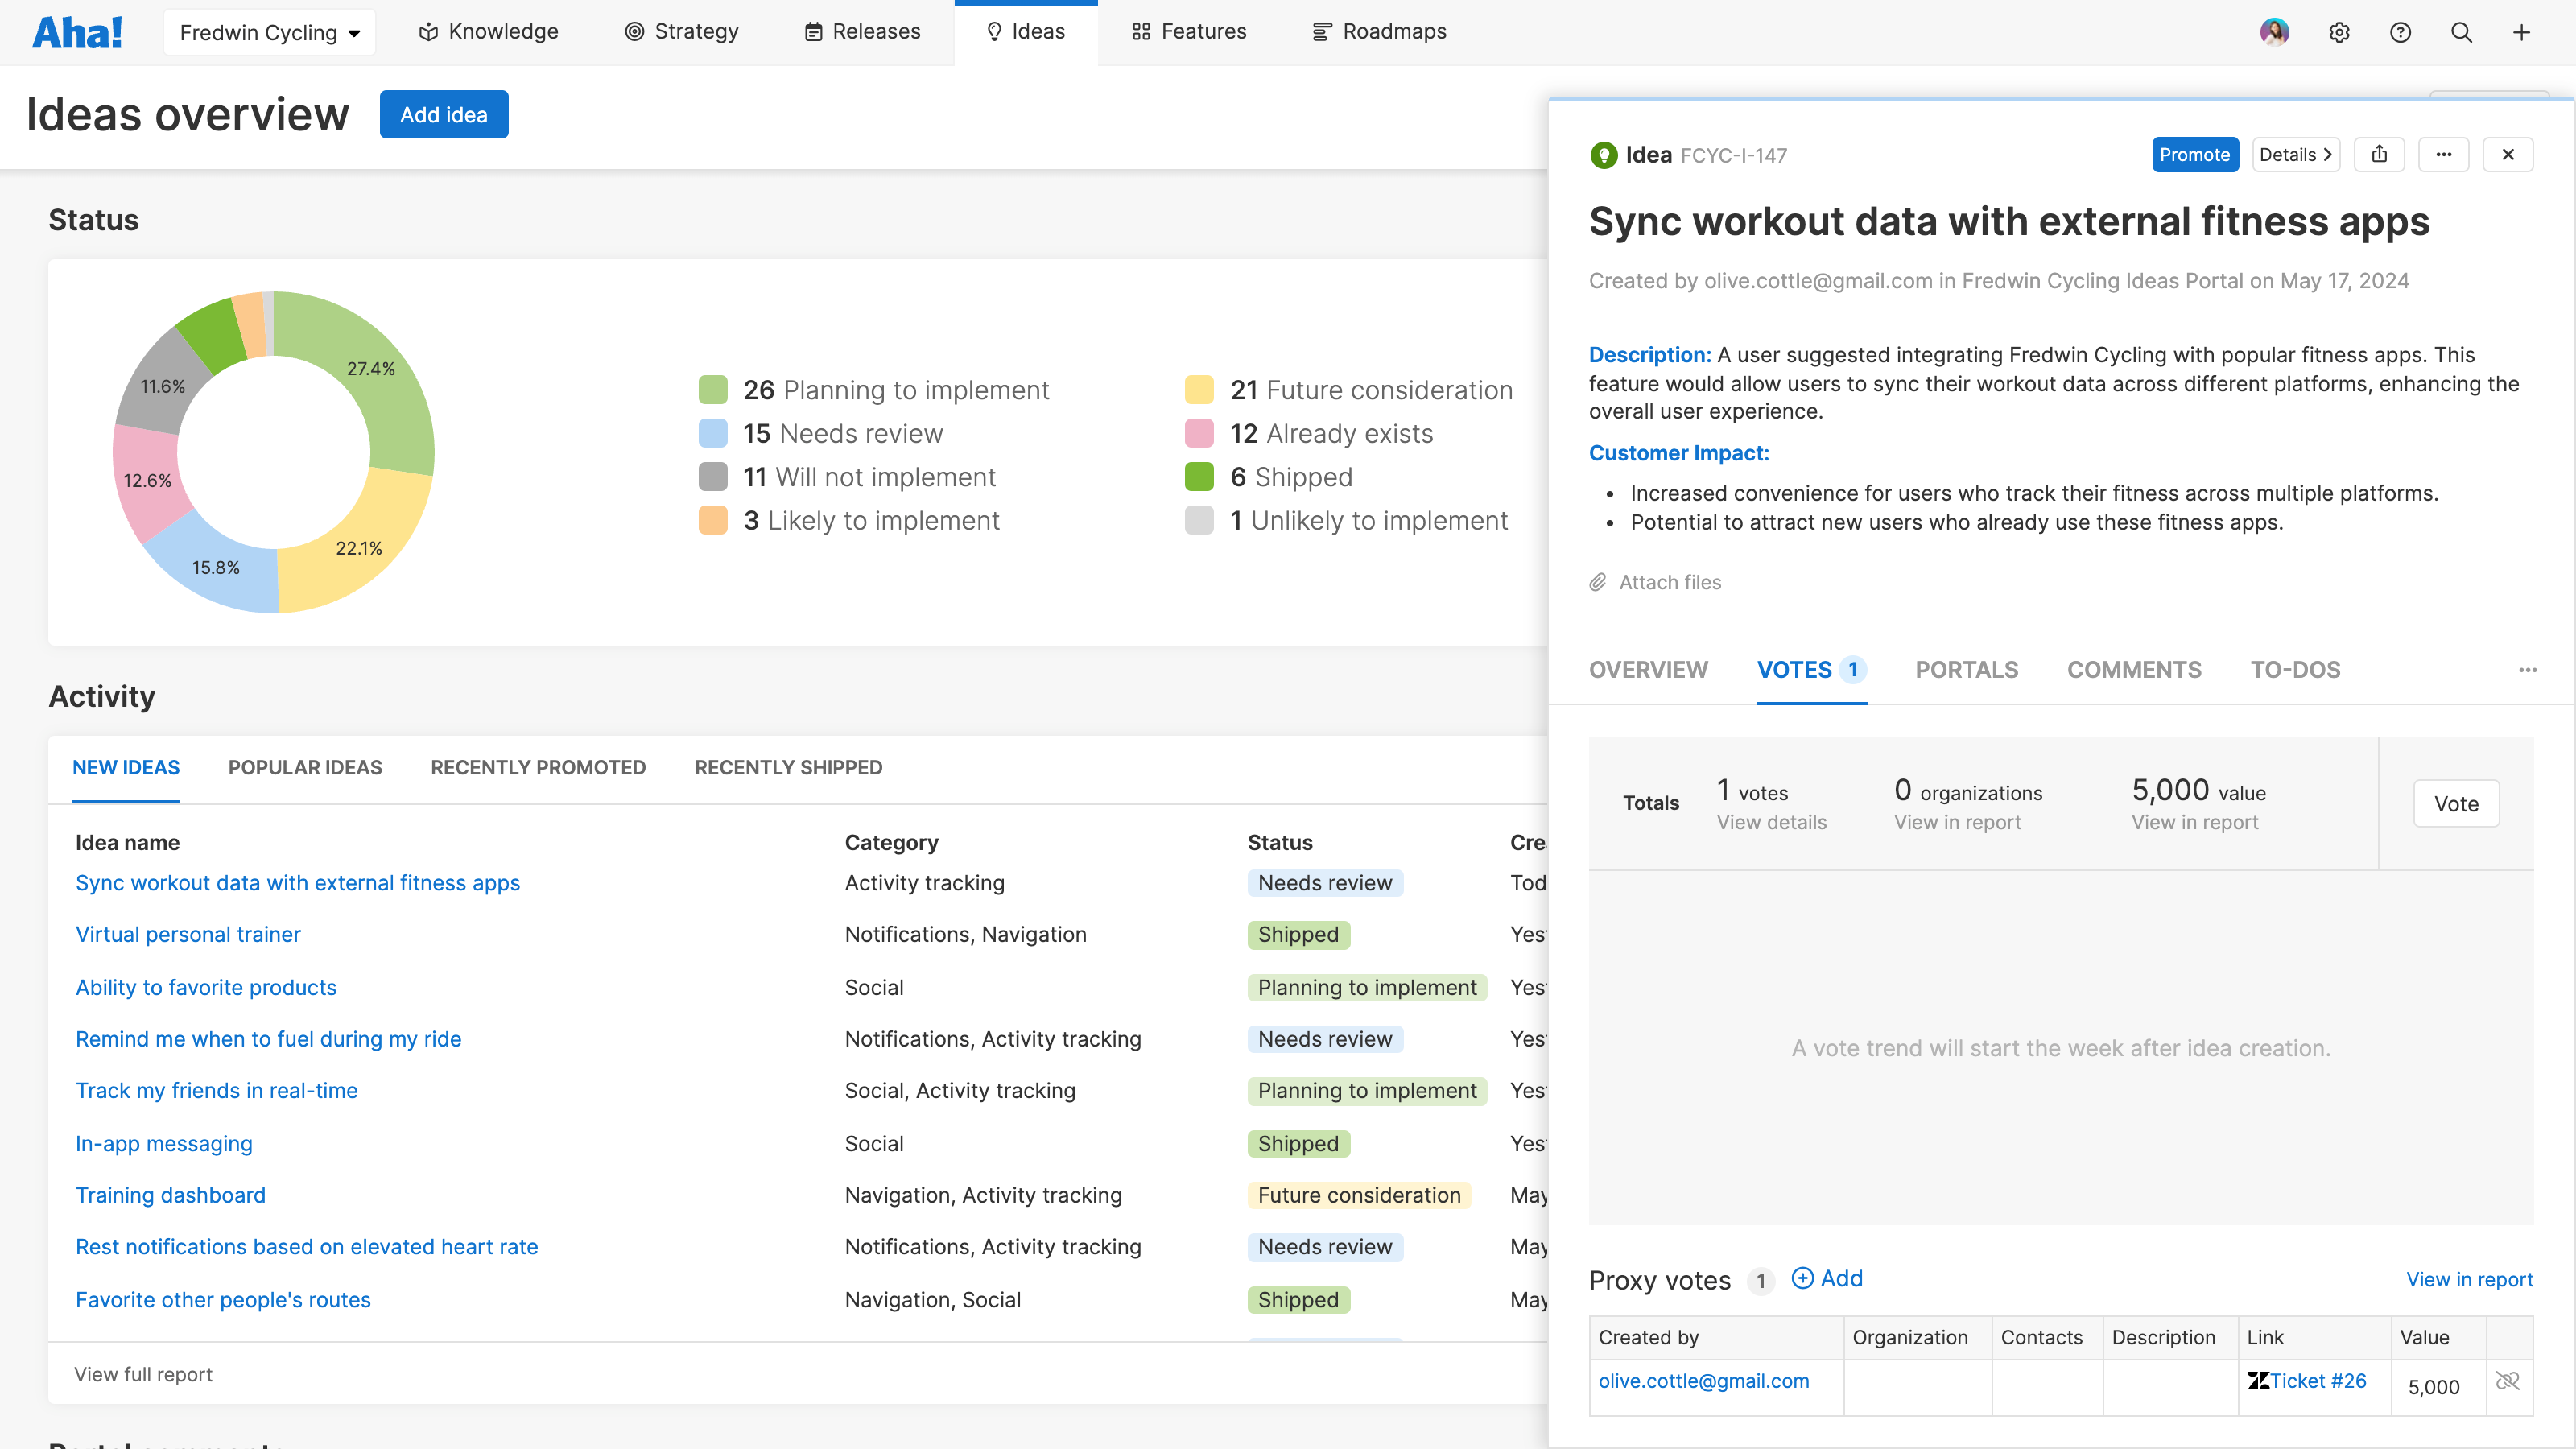Expand the Details chevron on the idea

[x=2327, y=154]
